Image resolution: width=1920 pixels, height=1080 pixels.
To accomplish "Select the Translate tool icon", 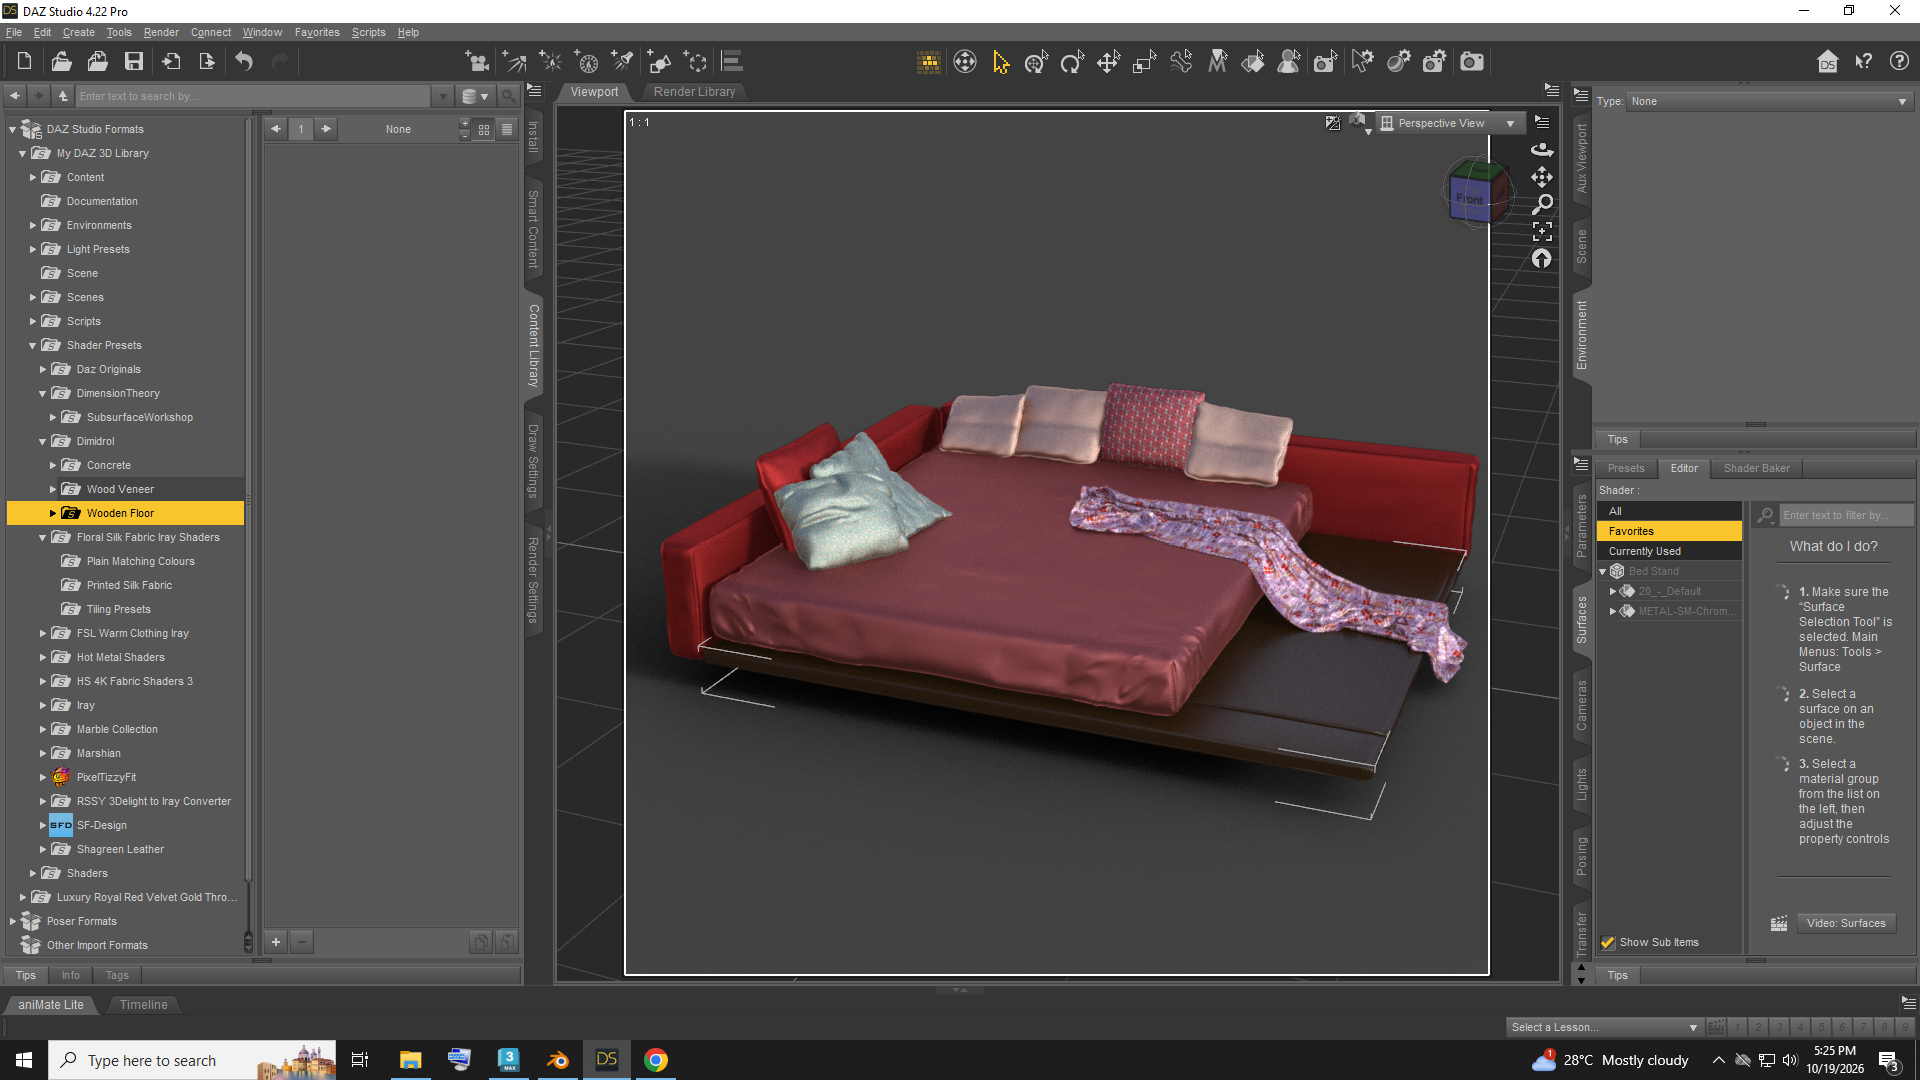I will [x=1108, y=62].
